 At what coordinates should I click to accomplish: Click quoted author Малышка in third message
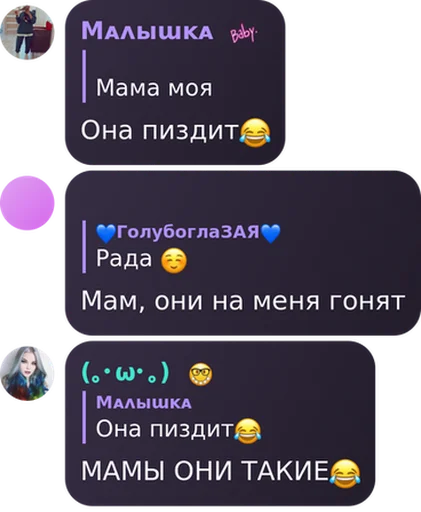144,402
